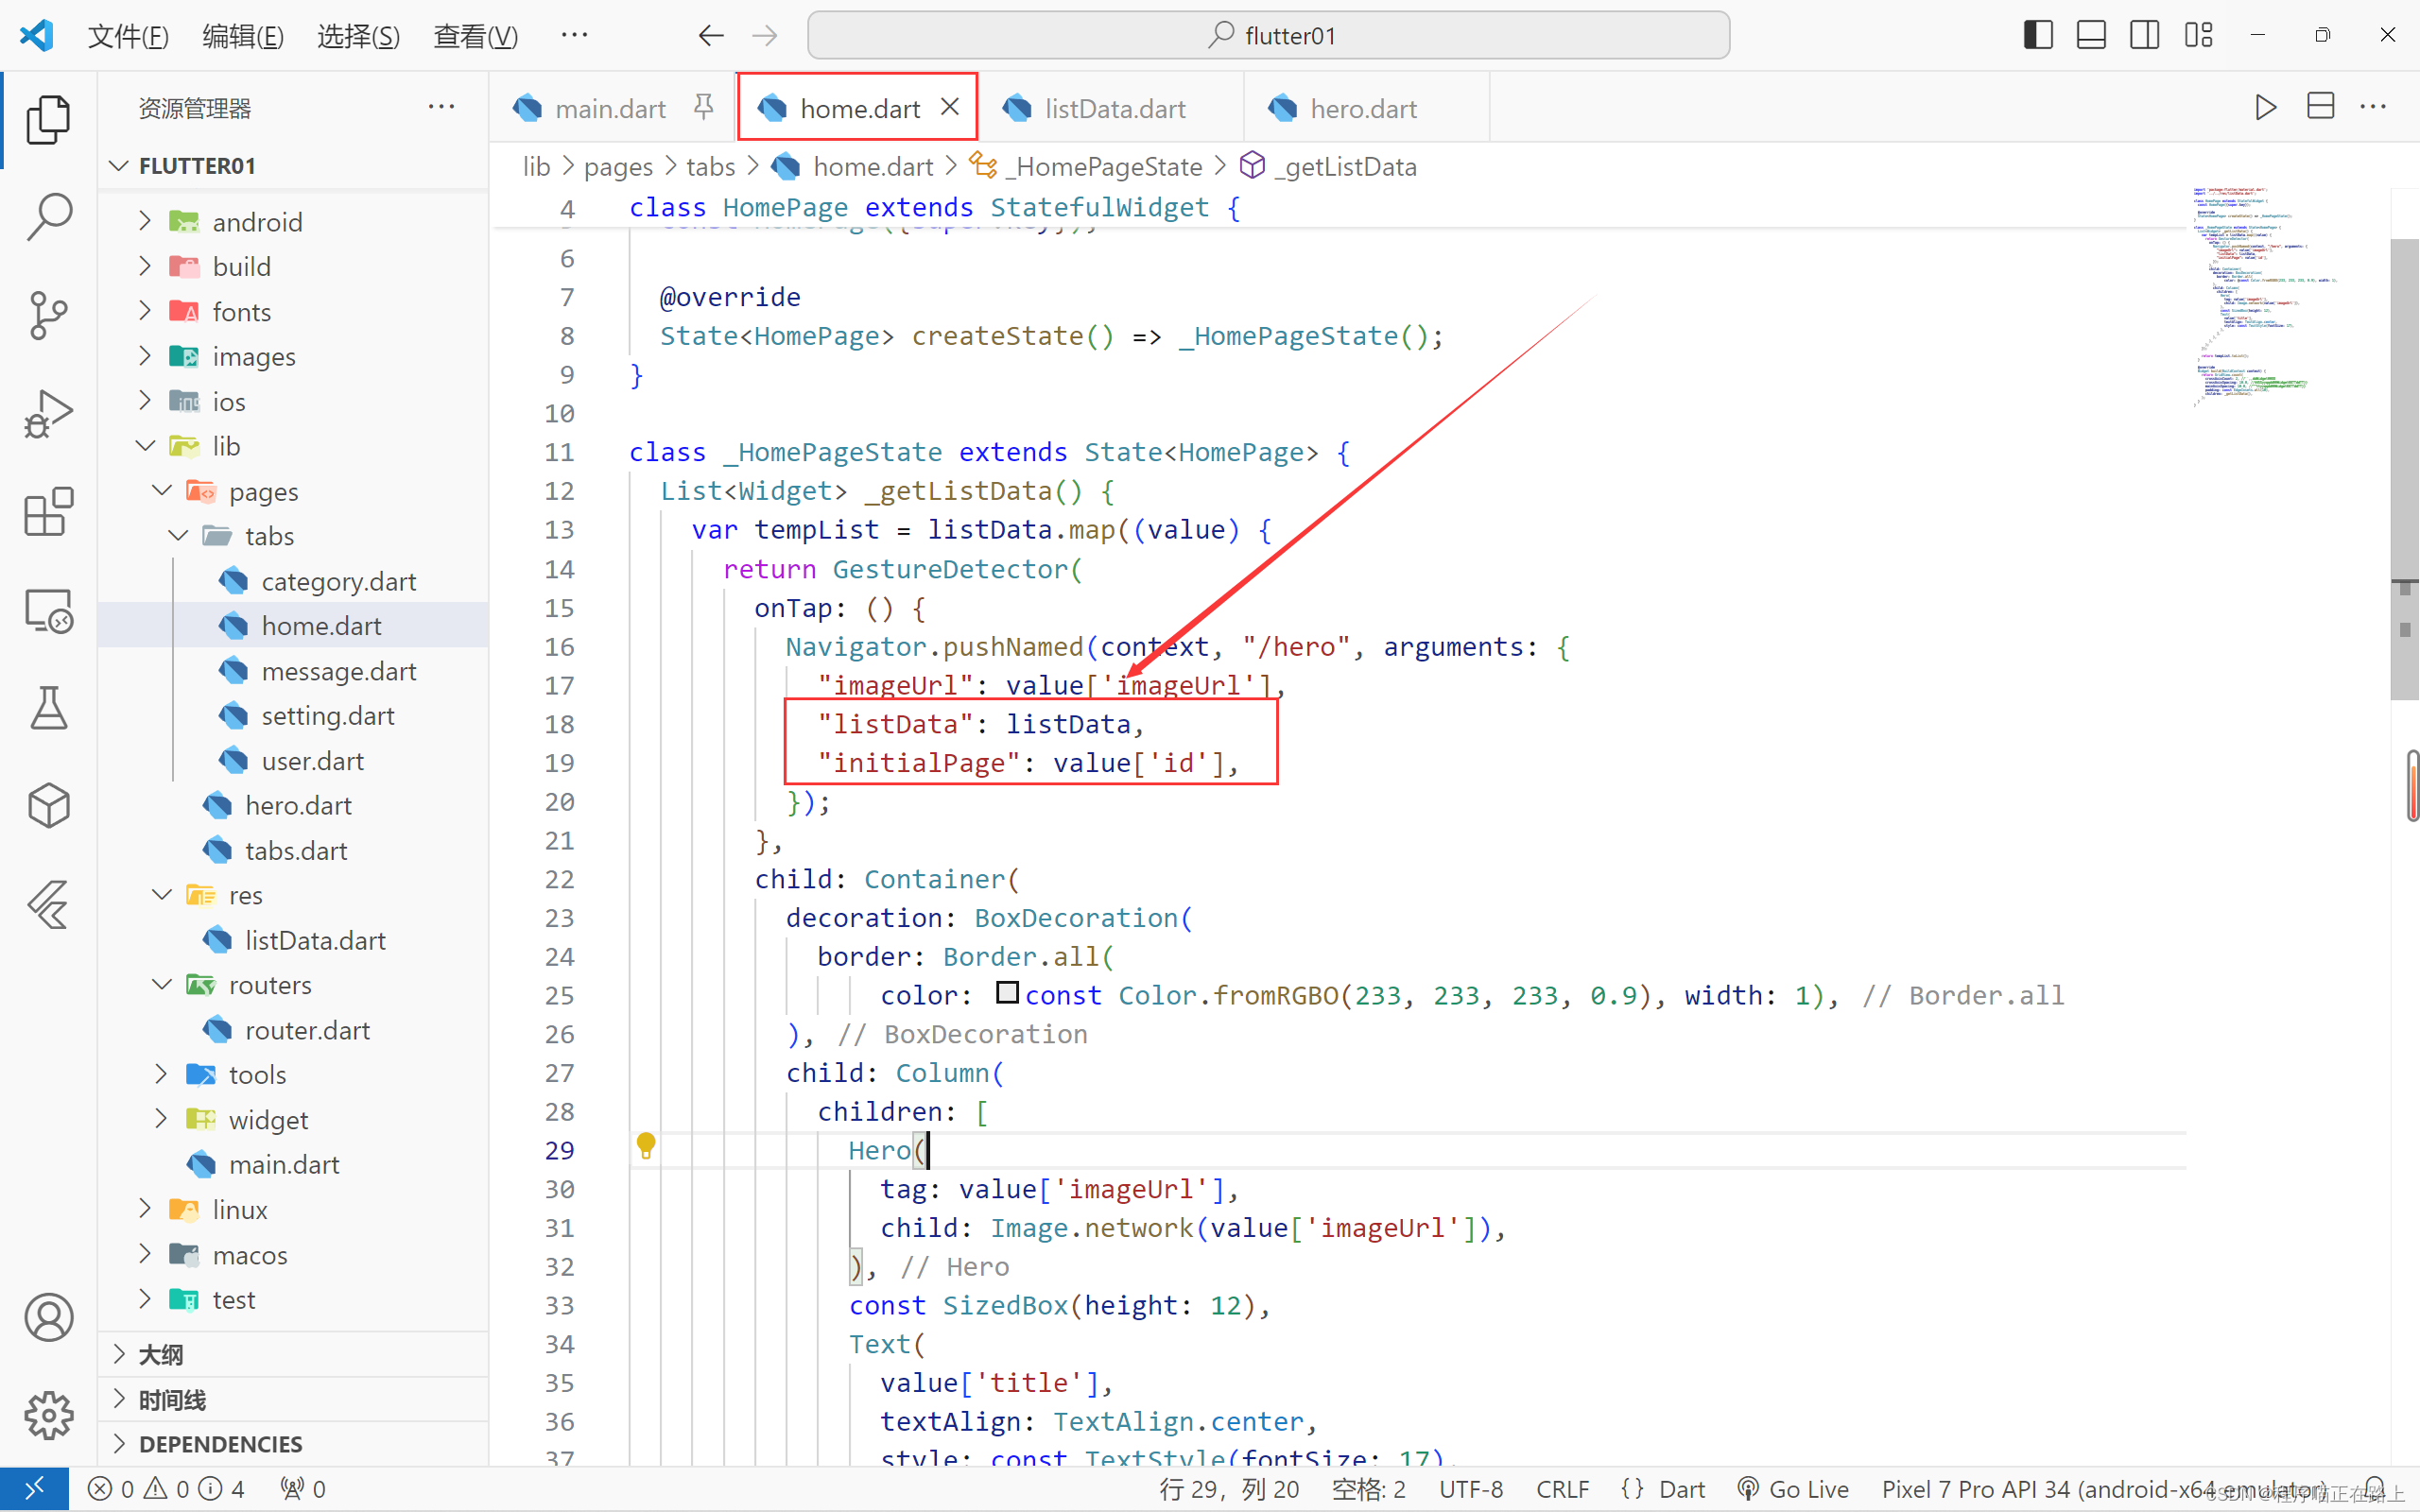Expand the android folder

click(256, 222)
